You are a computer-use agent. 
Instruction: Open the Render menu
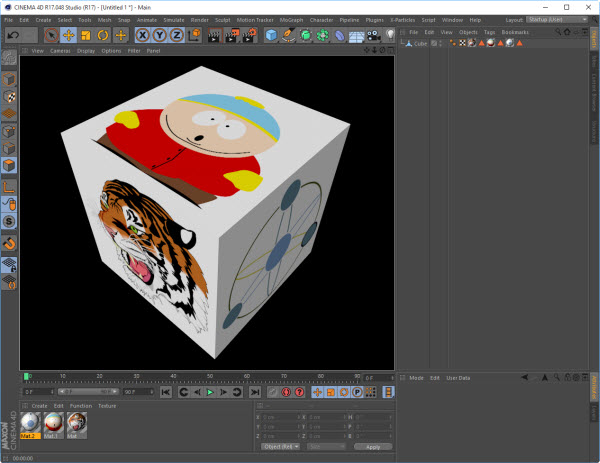(x=199, y=20)
